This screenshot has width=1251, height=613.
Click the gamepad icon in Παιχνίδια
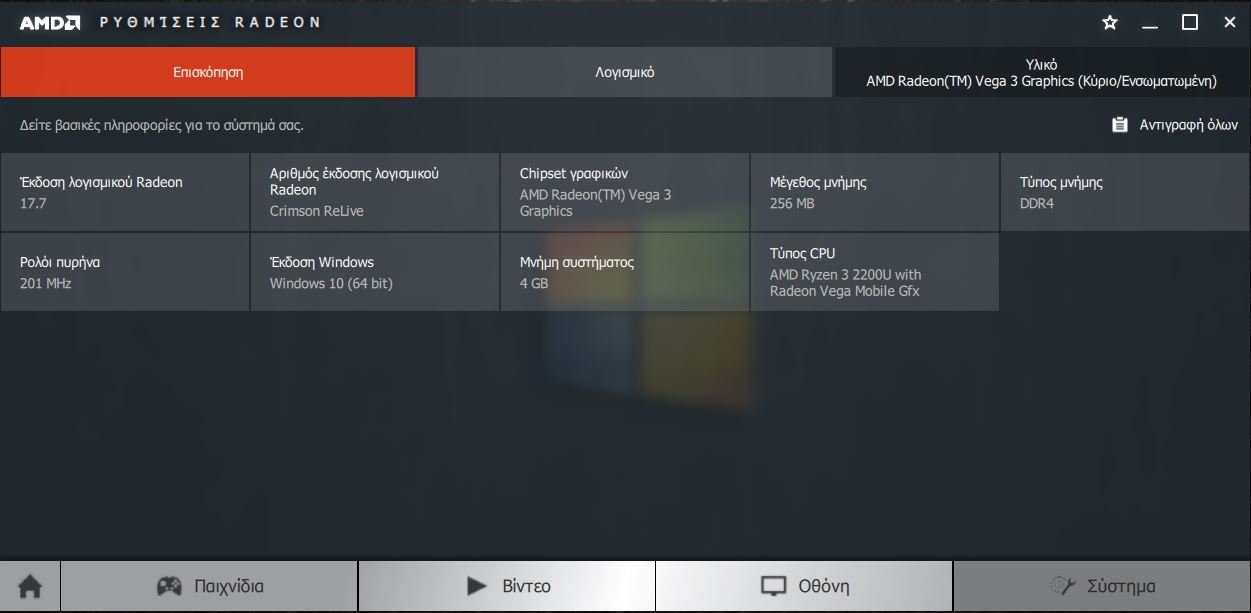[170, 586]
